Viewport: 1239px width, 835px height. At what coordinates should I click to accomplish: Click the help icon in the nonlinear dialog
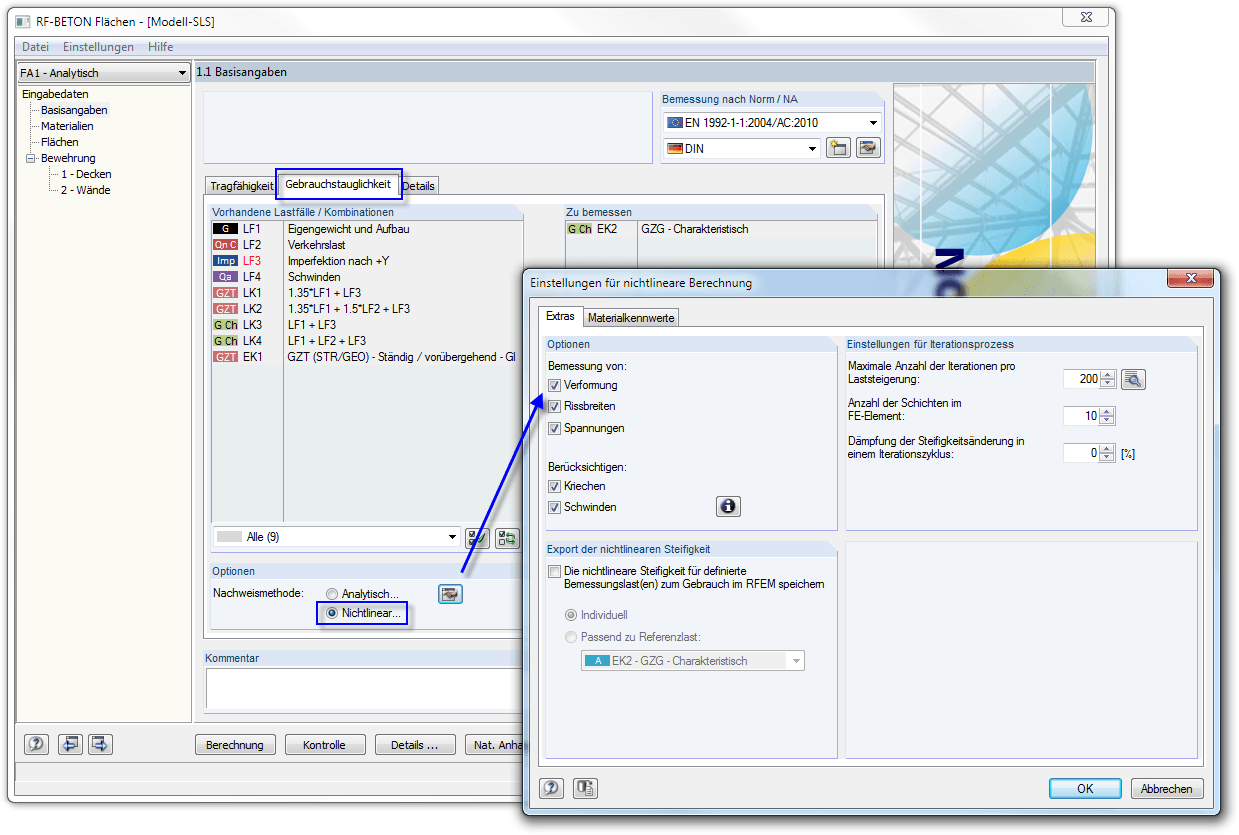coord(552,788)
